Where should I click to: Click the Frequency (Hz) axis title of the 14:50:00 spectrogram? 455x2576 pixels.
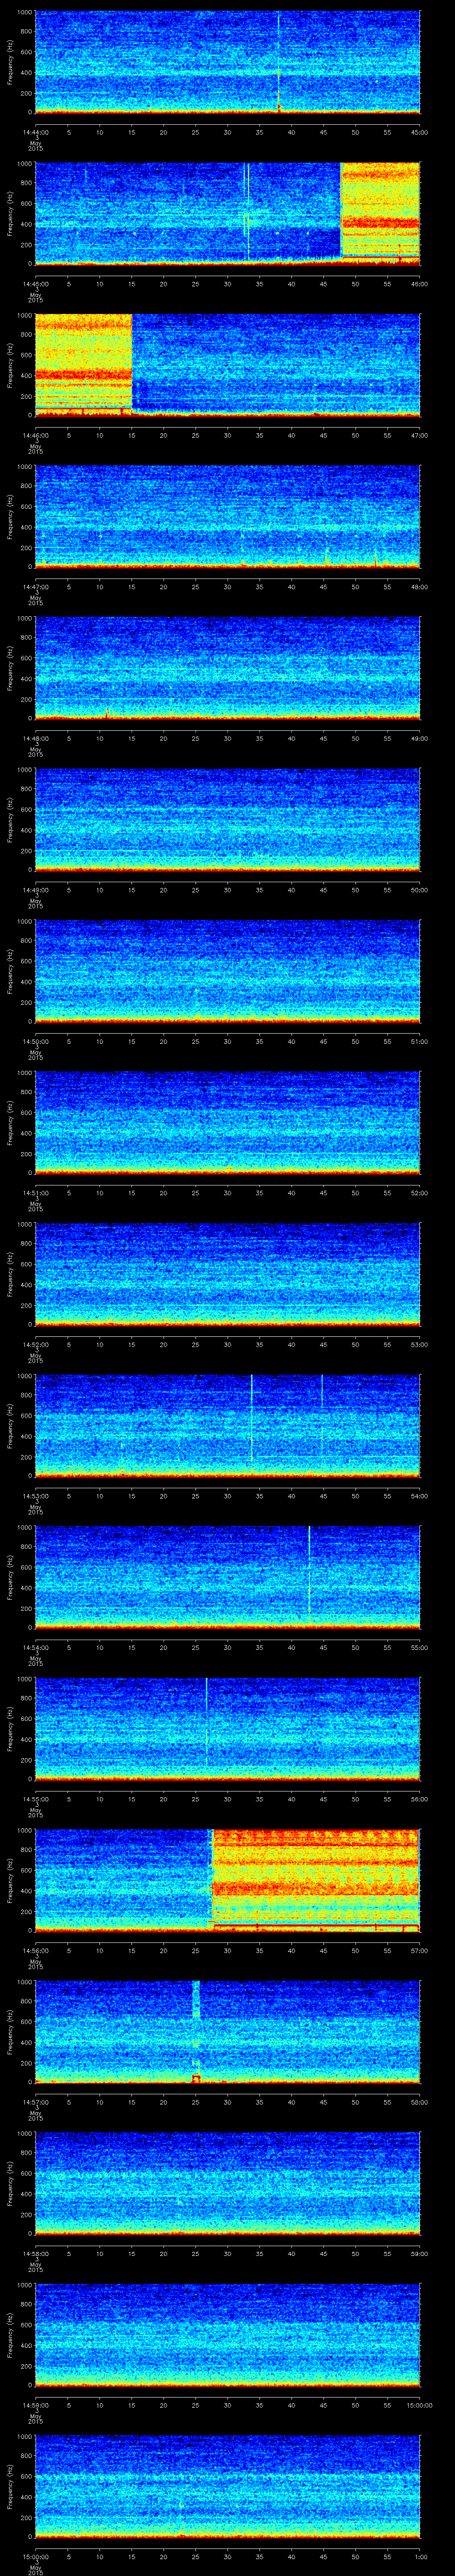coord(10,971)
